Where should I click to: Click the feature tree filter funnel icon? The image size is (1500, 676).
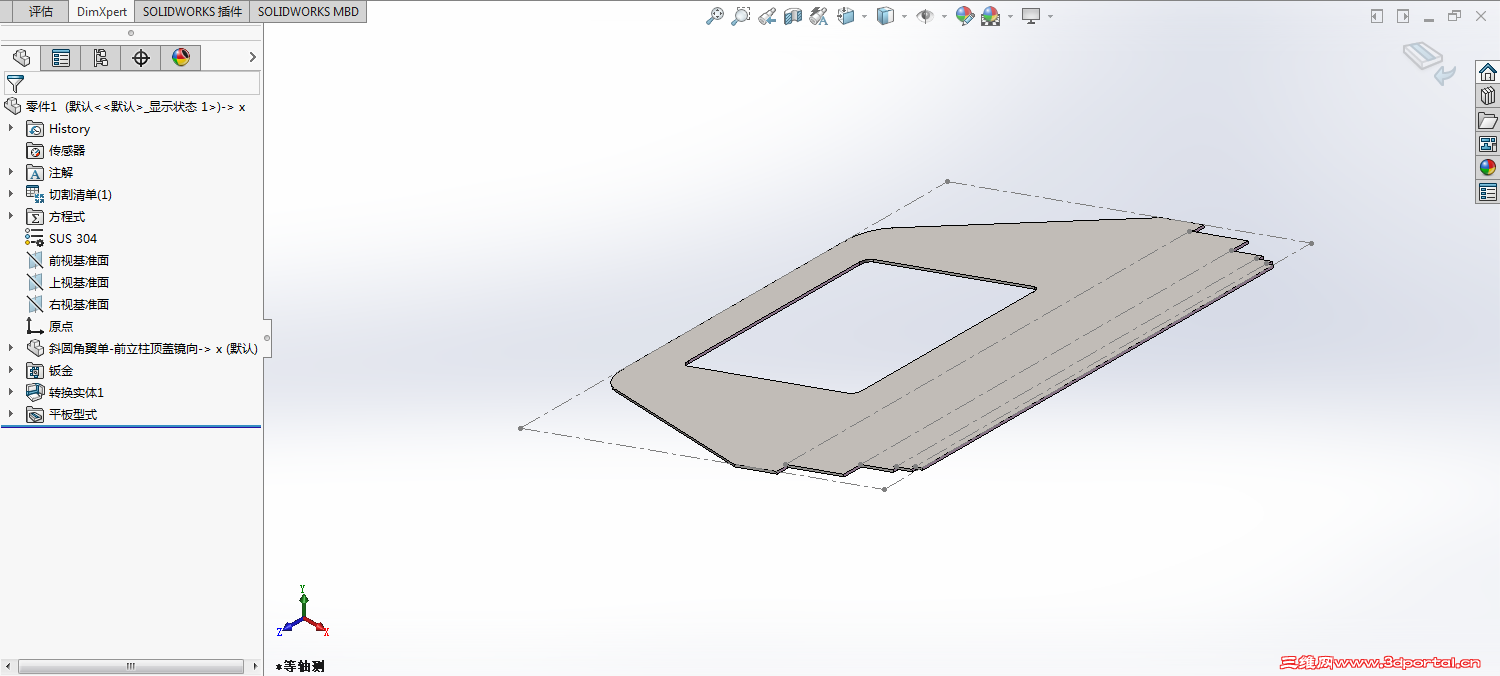click(15, 84)
